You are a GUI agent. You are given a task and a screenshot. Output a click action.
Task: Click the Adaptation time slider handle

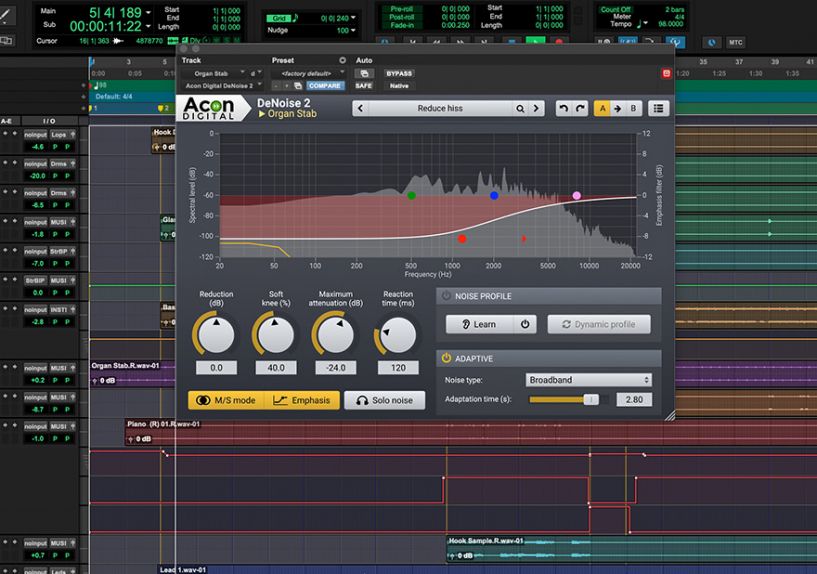pos(590,400)
